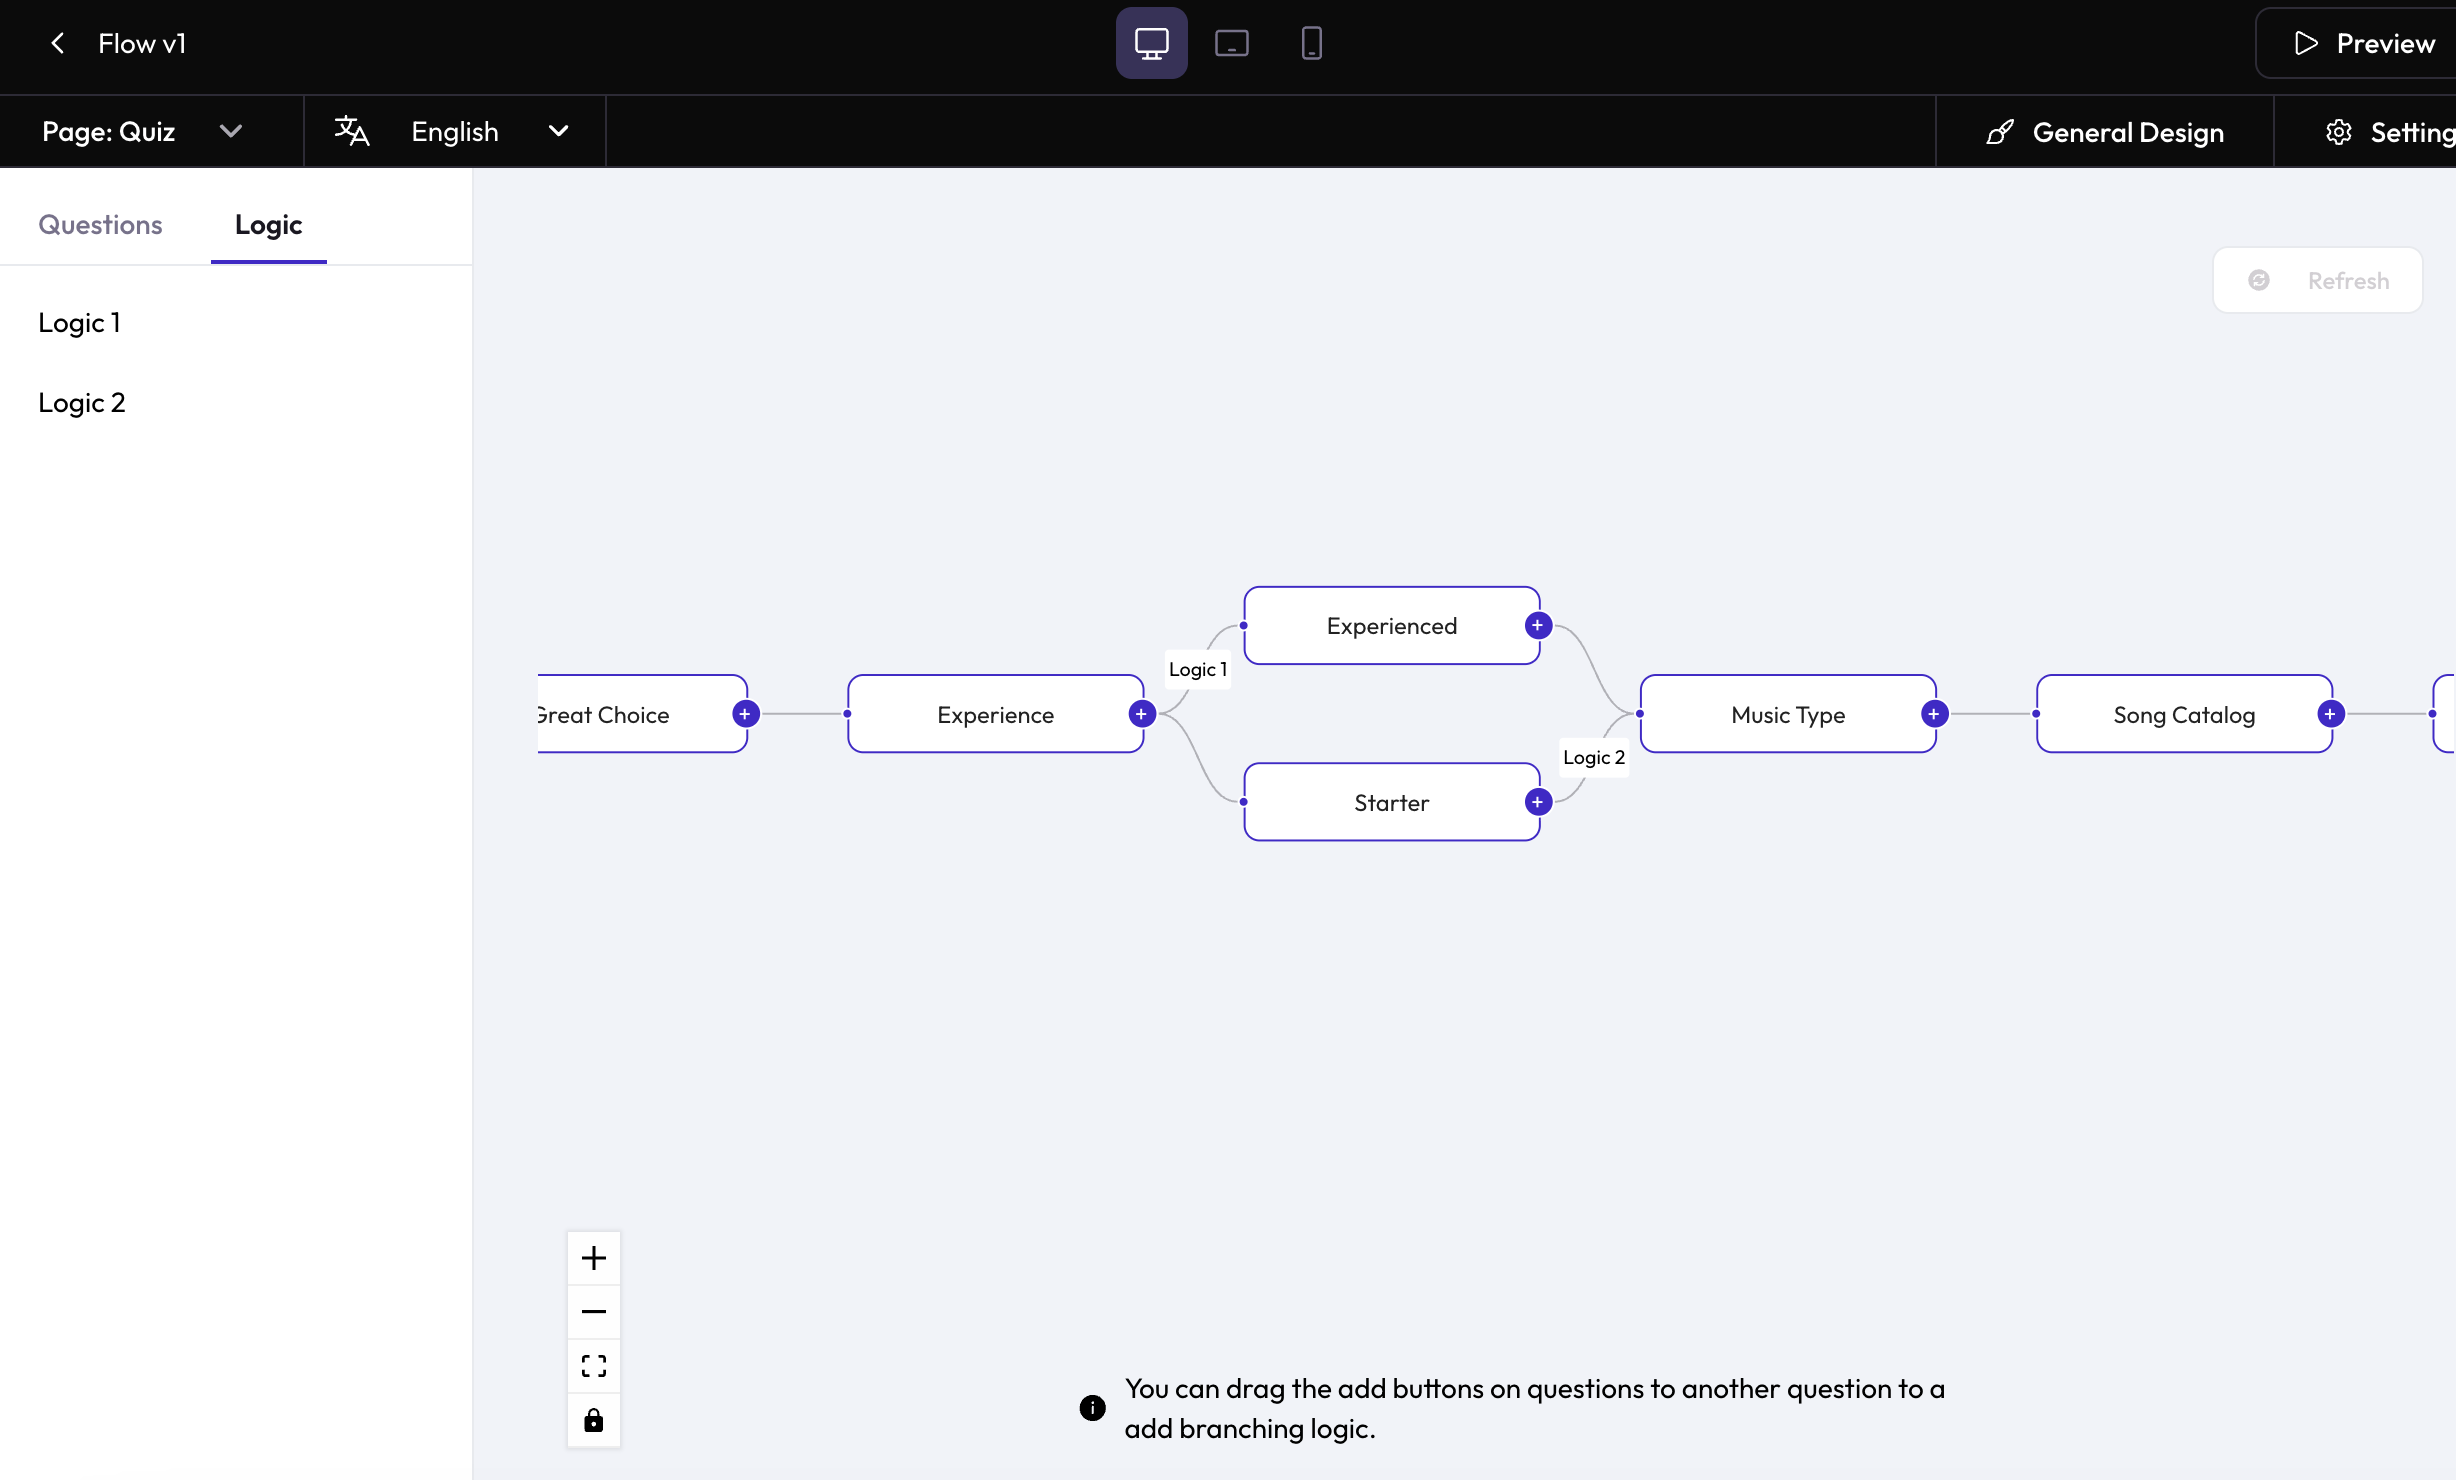
Task: Switch to tablet preview mode icon
Action: pos(1231,43)
